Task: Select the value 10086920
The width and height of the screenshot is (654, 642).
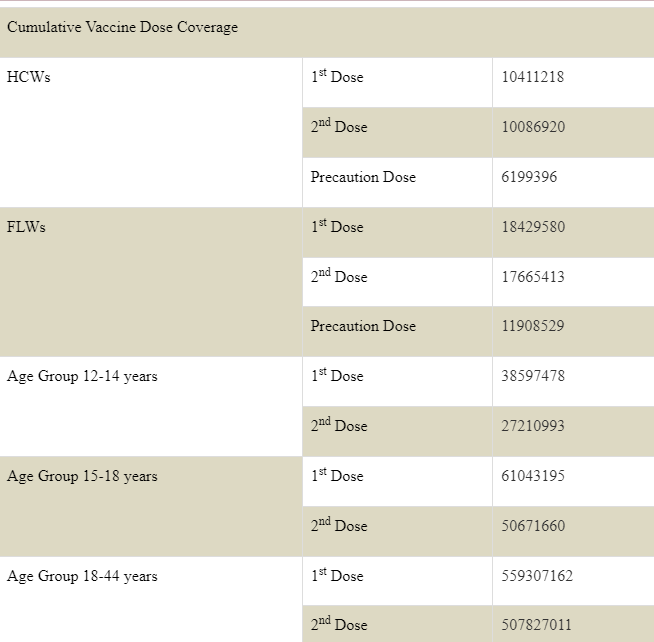Action: [x=533, y=127]
